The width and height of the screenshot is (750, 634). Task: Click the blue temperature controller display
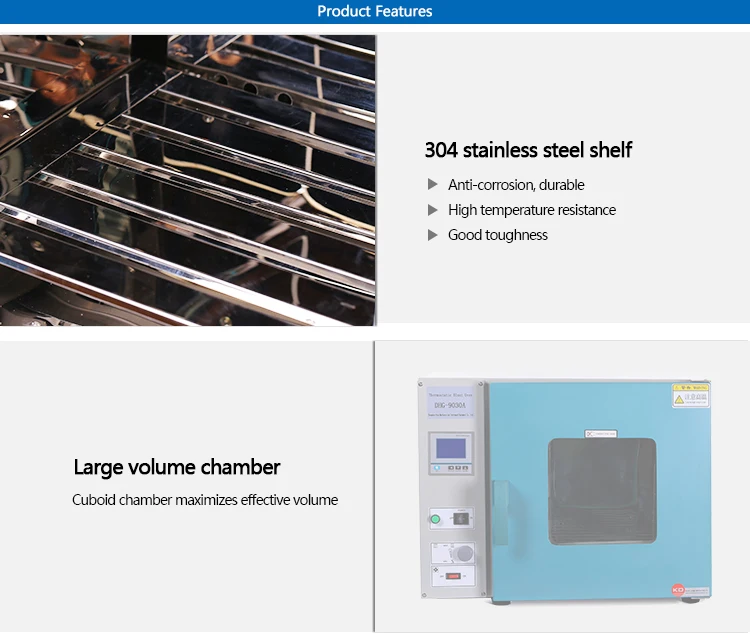449,453
